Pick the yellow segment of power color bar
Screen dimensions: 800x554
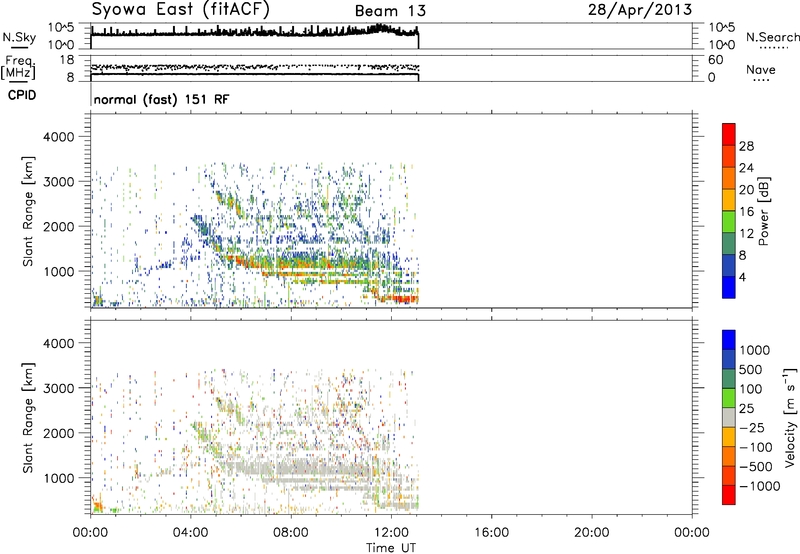pyautogui.click(x=729, y=199)
